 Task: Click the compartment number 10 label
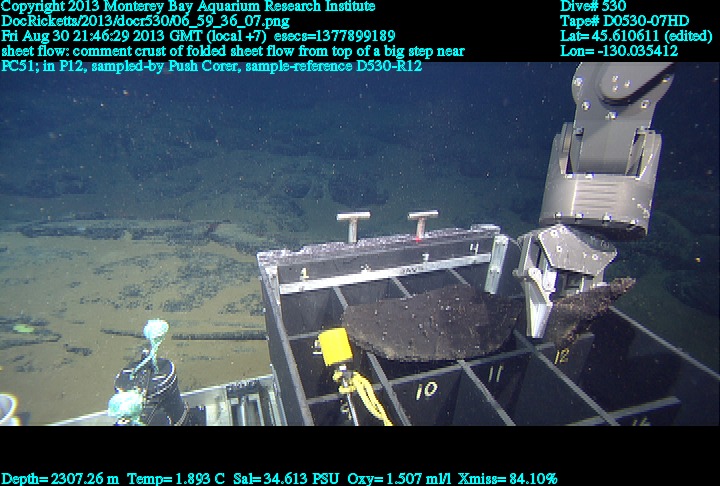click(x=425, y=390)
